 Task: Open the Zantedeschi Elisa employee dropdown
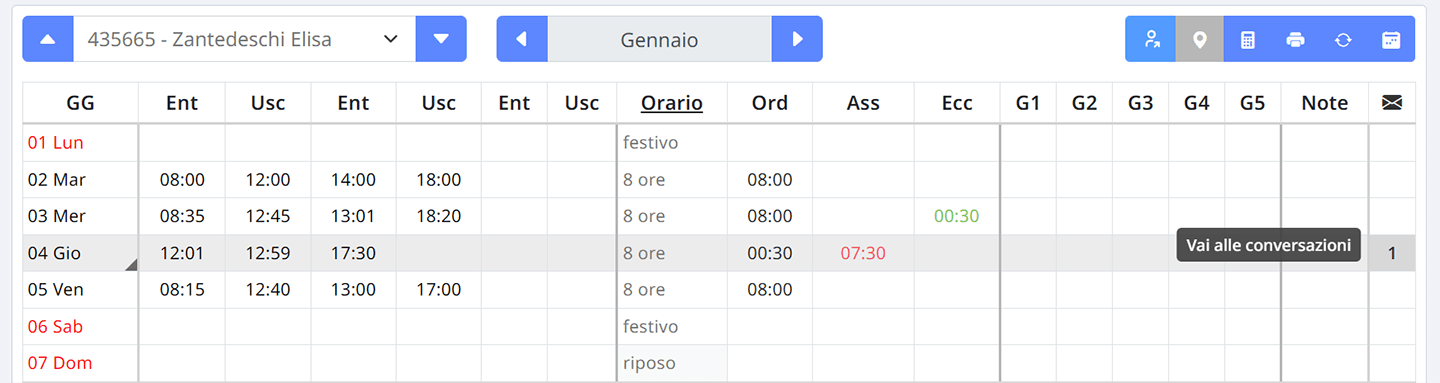click(245, 39)
